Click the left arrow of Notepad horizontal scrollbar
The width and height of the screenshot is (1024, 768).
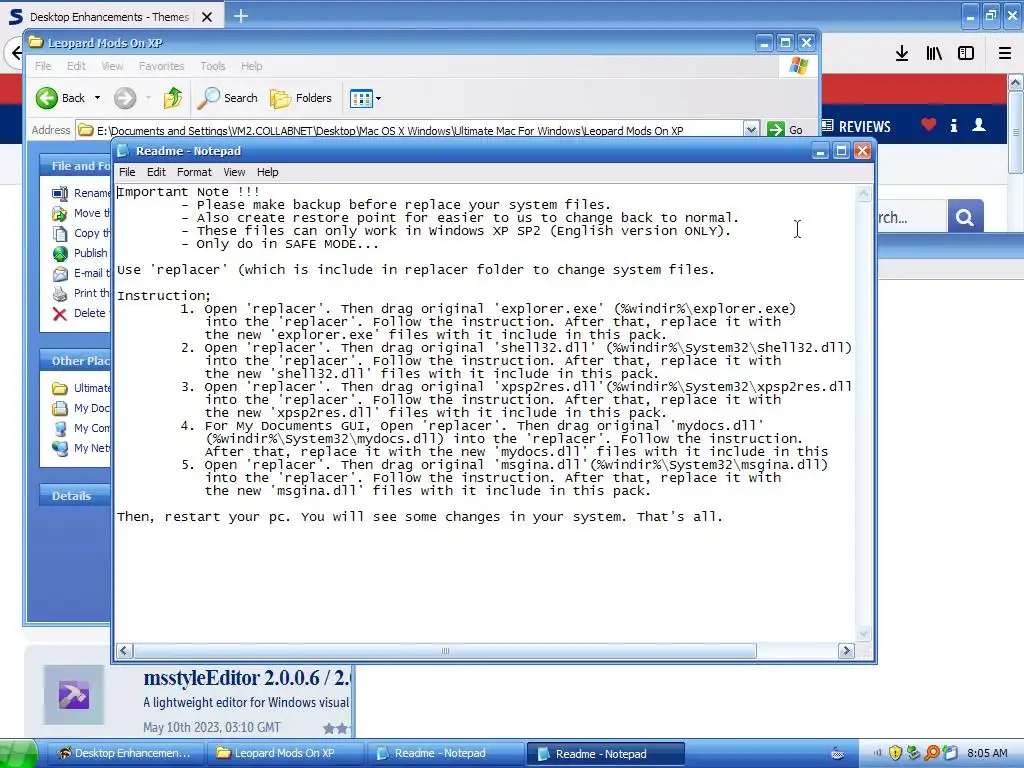tap(124, 650)
